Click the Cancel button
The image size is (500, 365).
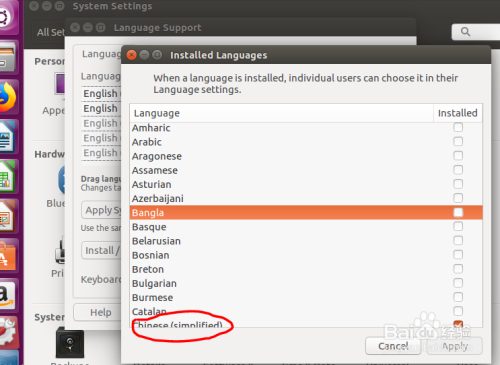[393, 346]
